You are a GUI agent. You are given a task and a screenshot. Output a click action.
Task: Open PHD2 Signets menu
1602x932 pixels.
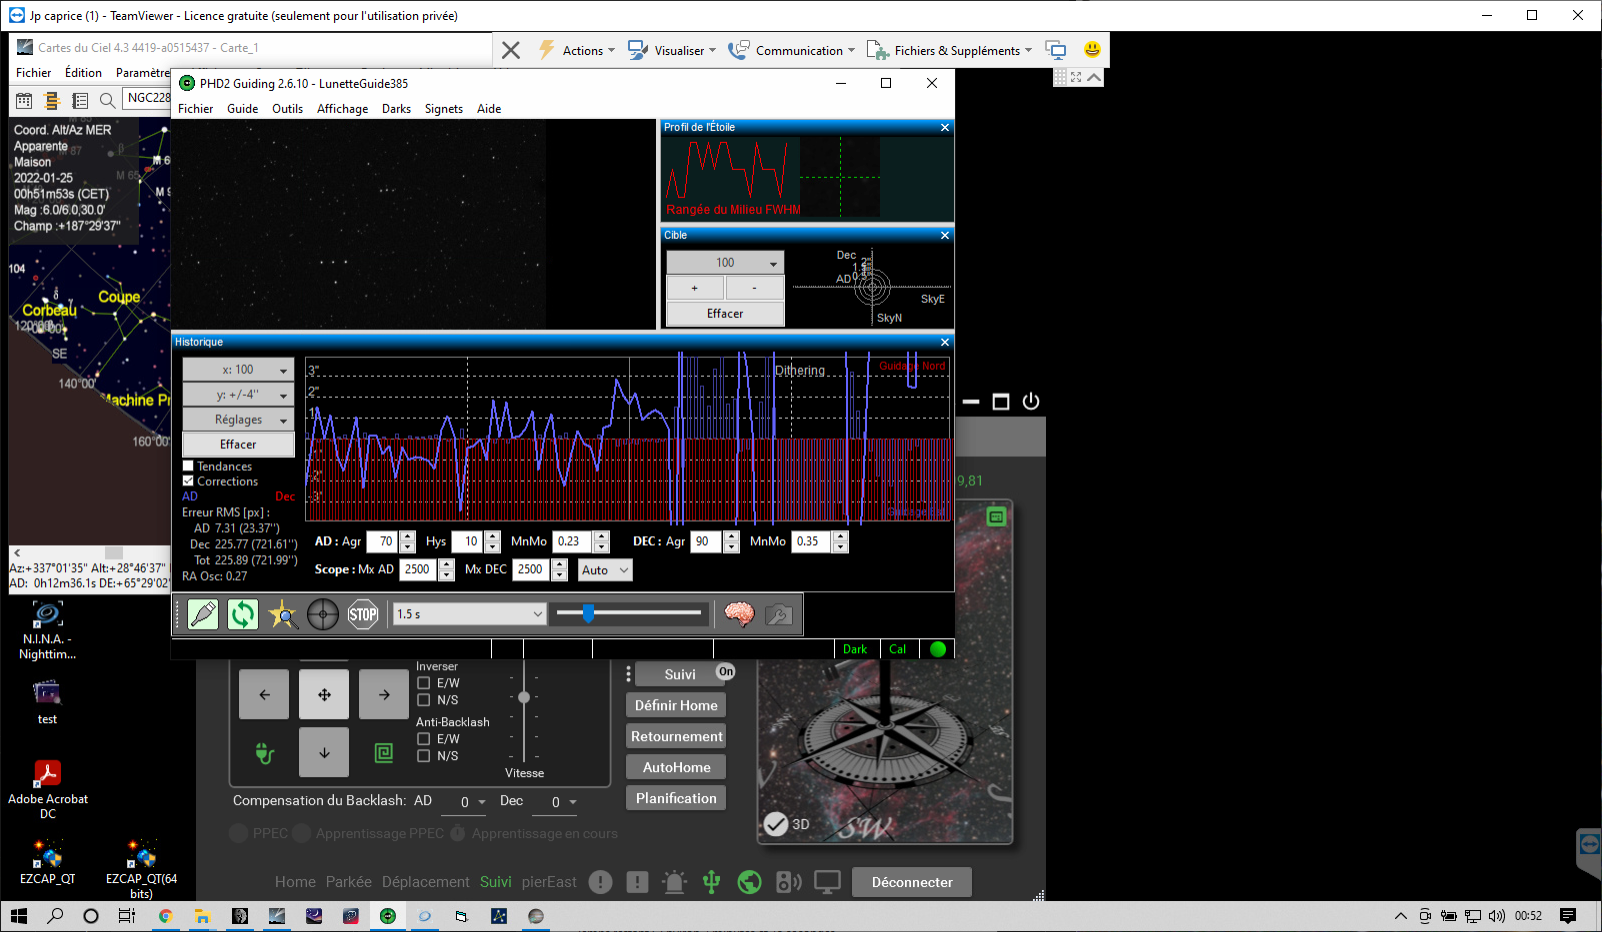444,109
